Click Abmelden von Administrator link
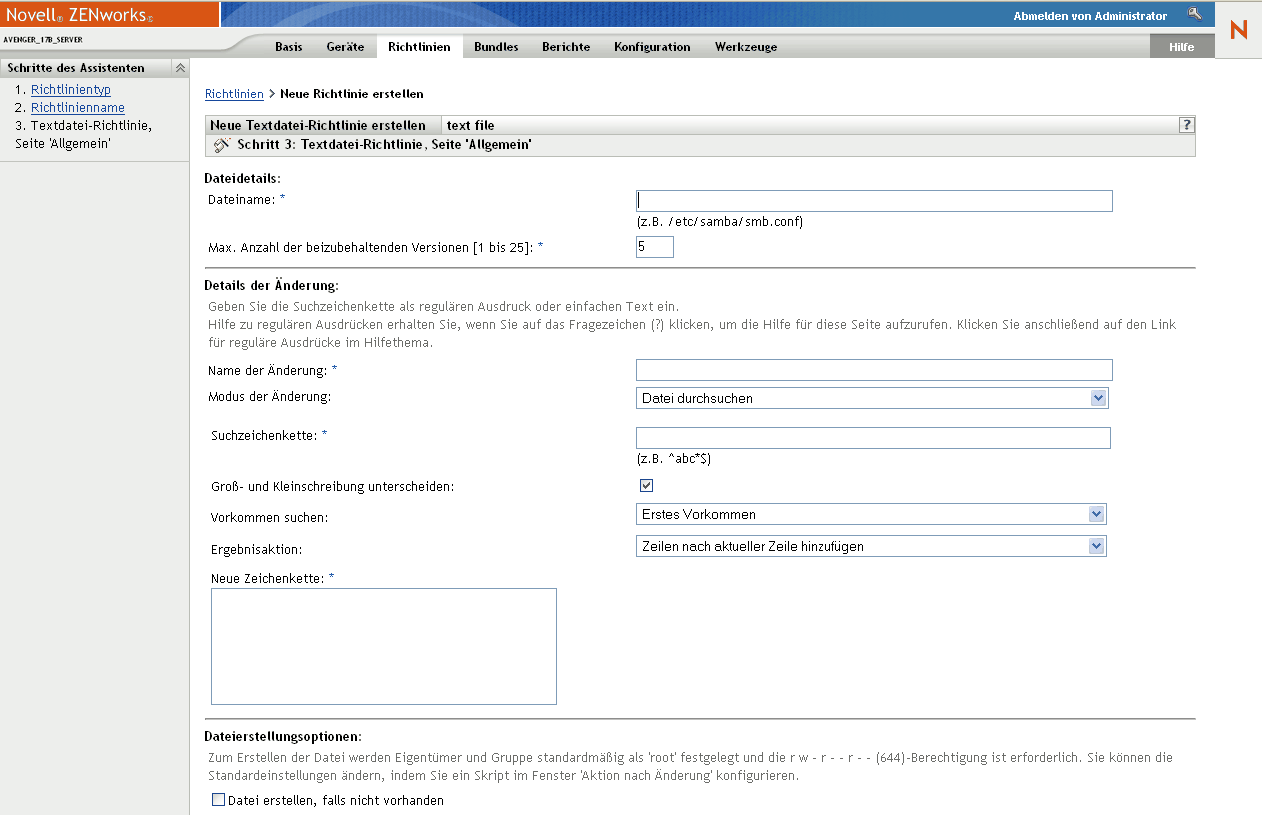Screen dimensions: 1262x815 coord(1090,16)
